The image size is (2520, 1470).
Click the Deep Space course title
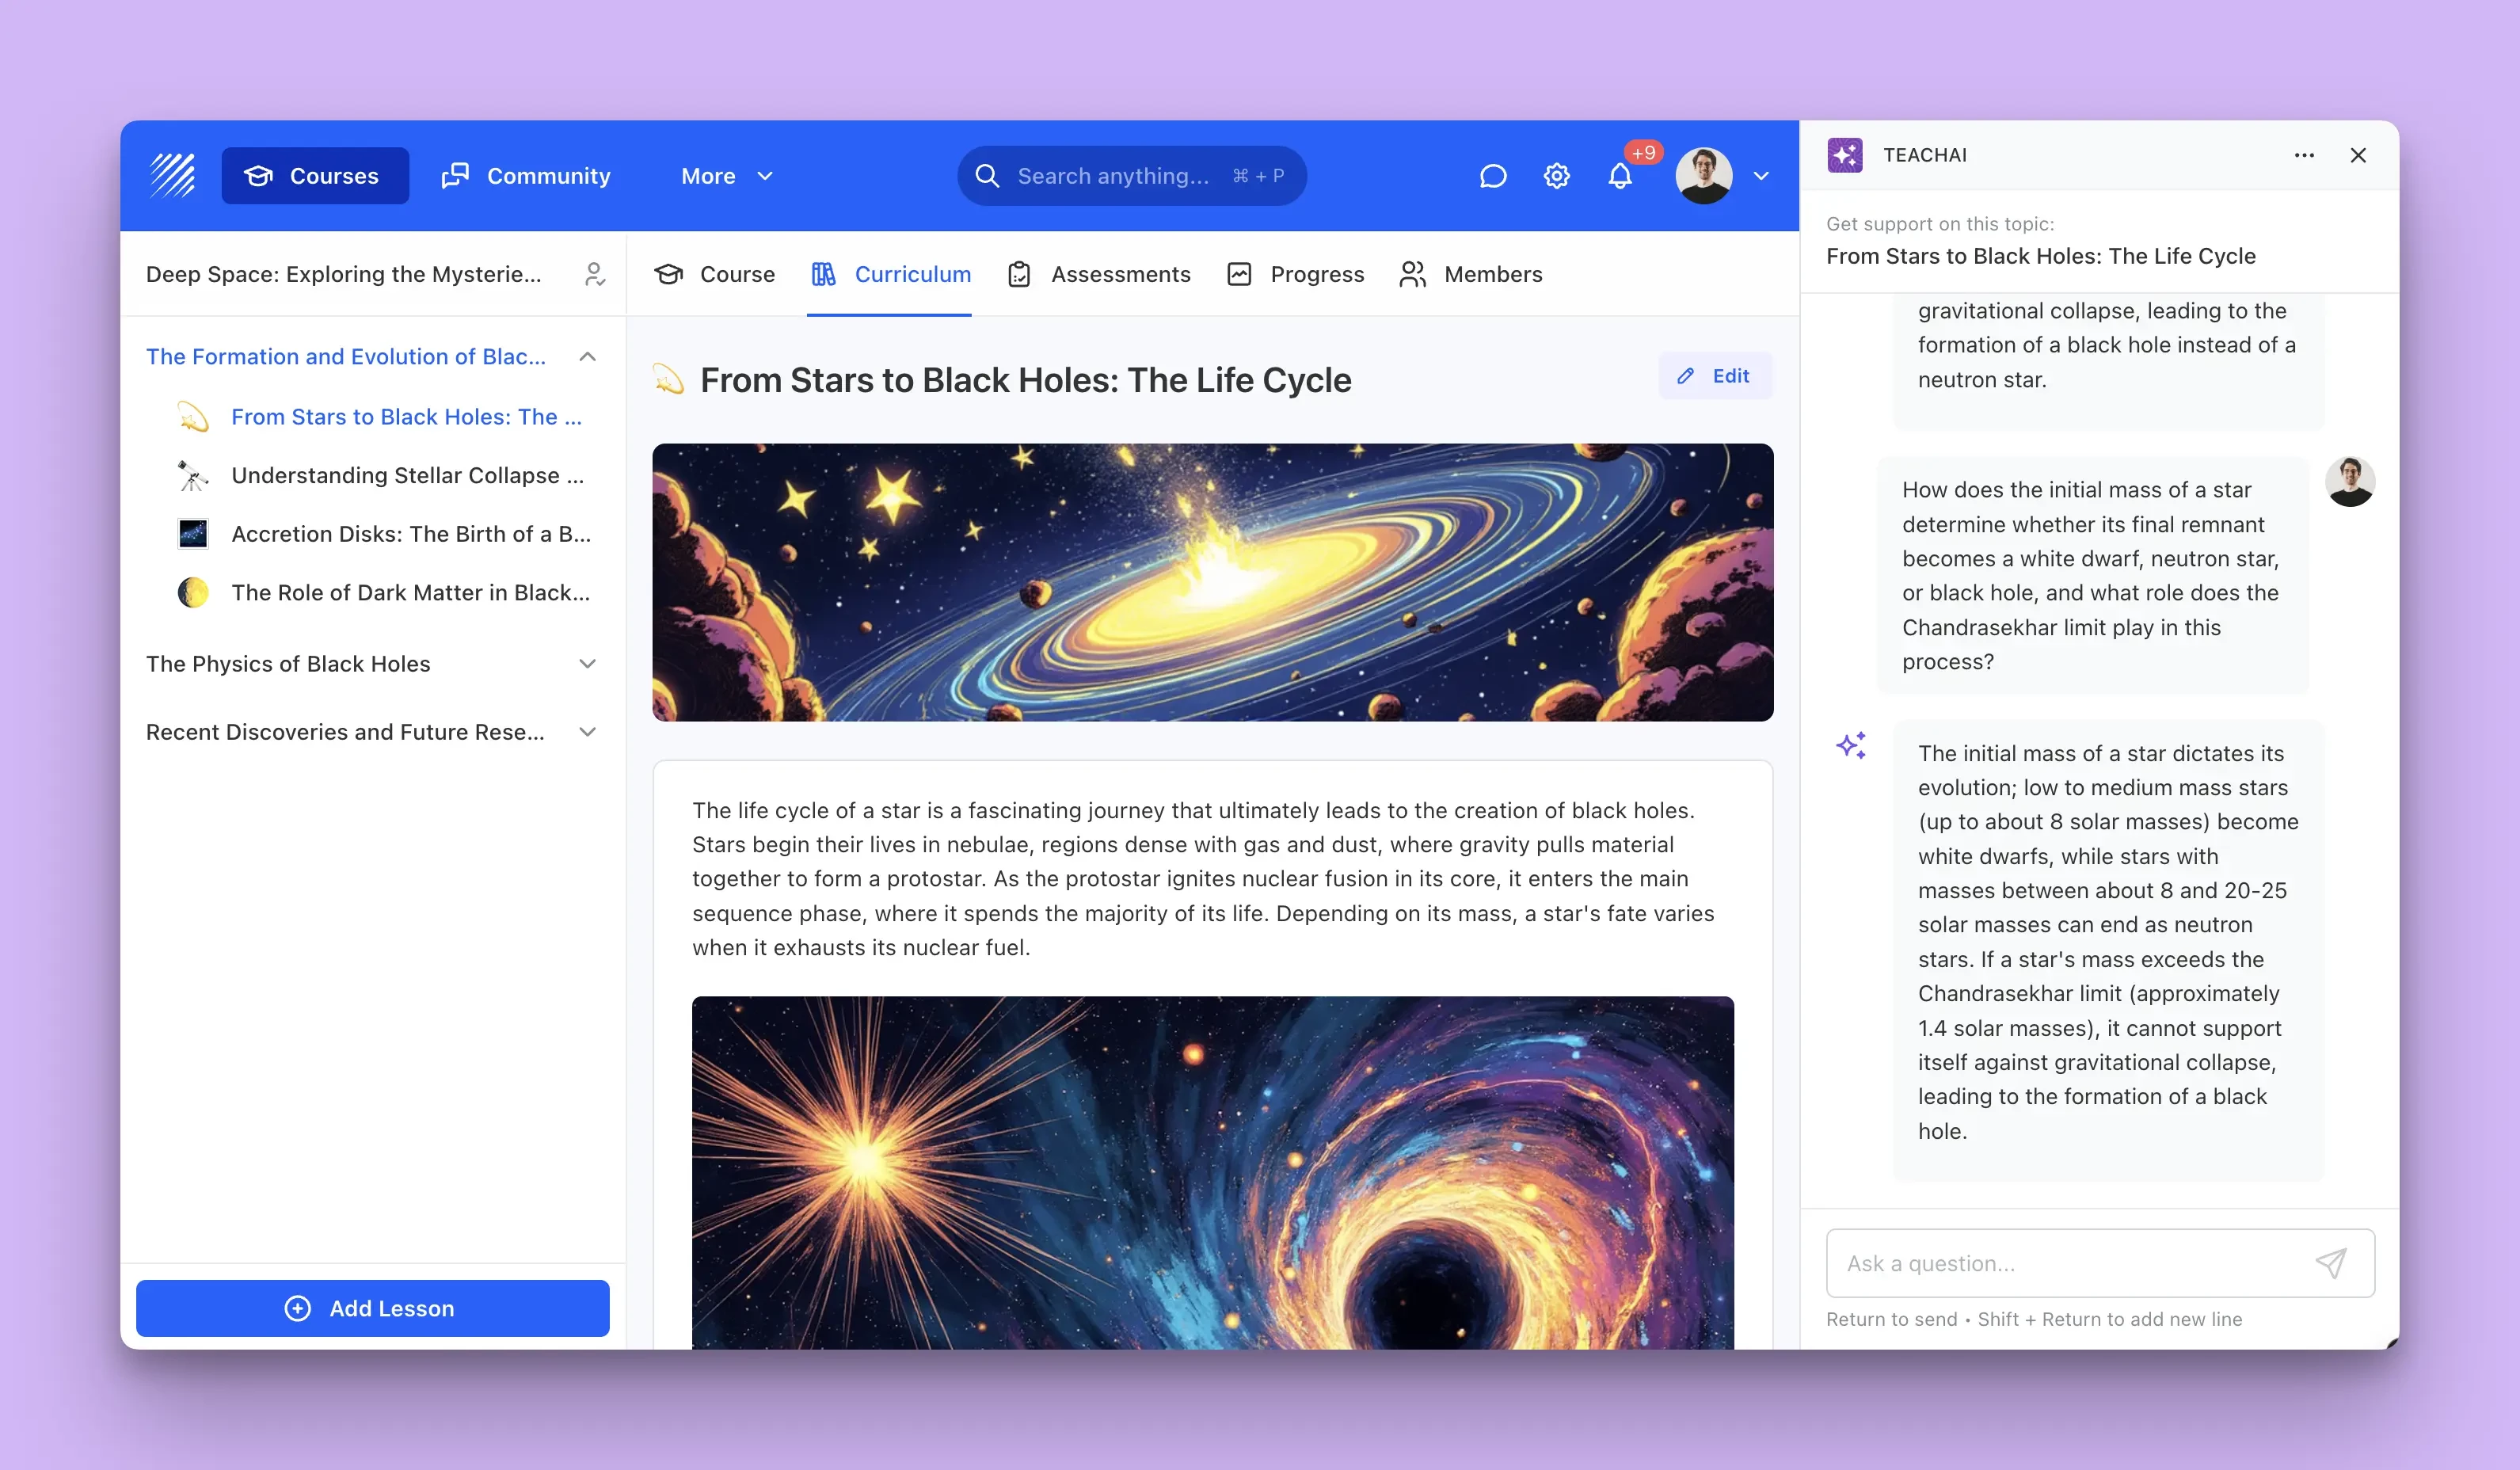pos(343,274)
